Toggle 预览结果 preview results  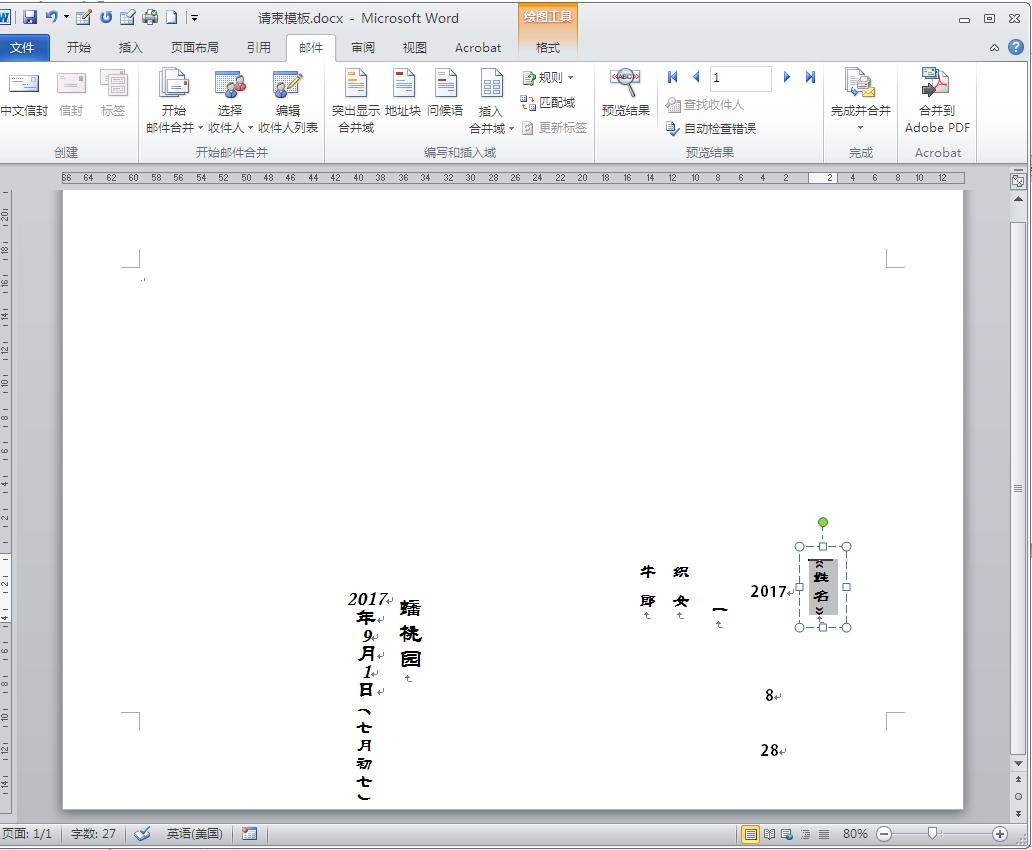point(626,94)
